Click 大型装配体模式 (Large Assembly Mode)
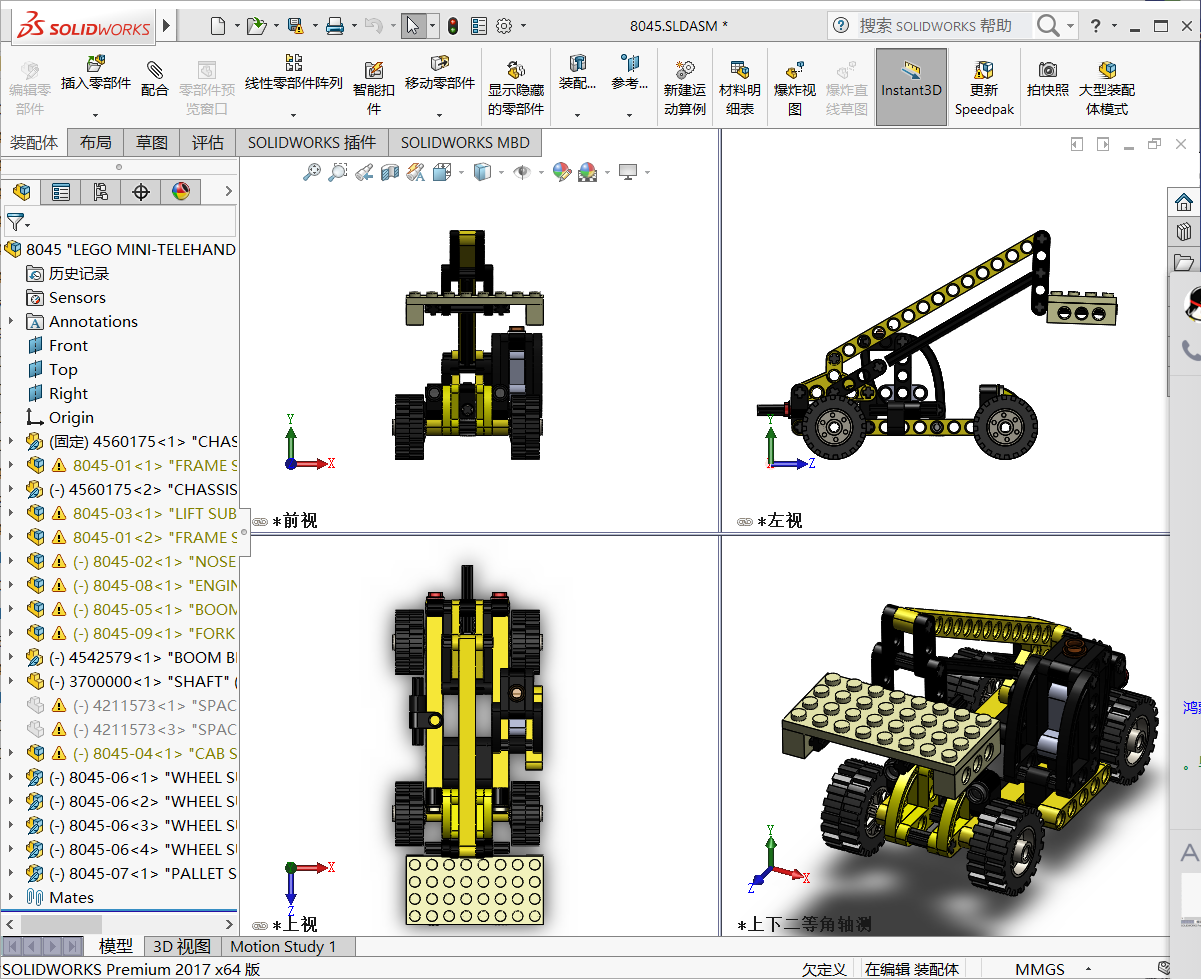Image resolution: width=1201 pixels, height=979 pixels. click(x=1107, y=88)
